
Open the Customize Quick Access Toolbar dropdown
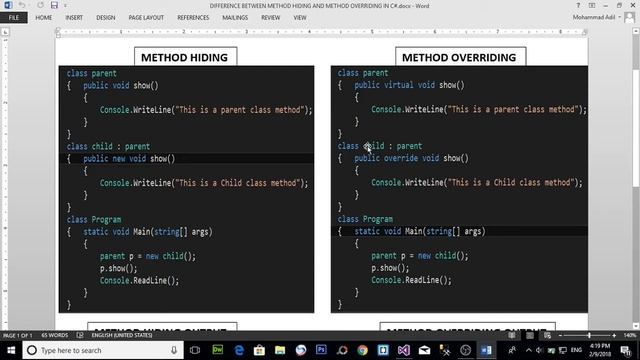[x=65, y=6]
